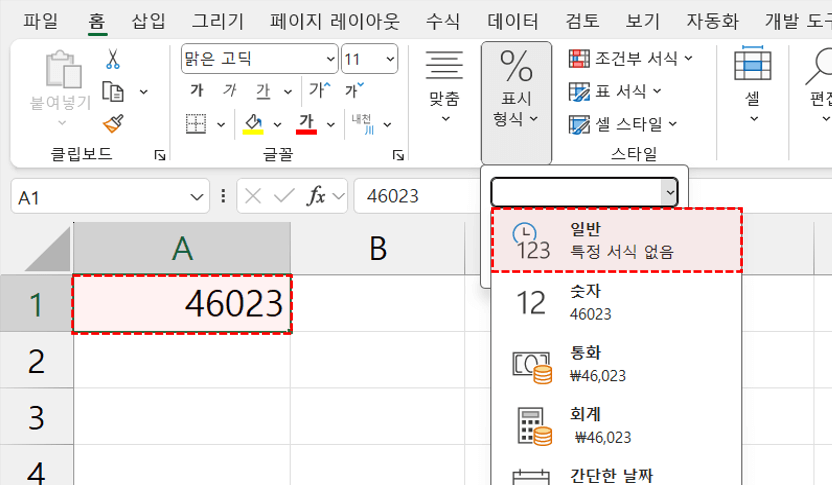The width and height of the screenshot is (832, 485).
Task: Open 표 서식 table format menu
Action: point(616,91)
